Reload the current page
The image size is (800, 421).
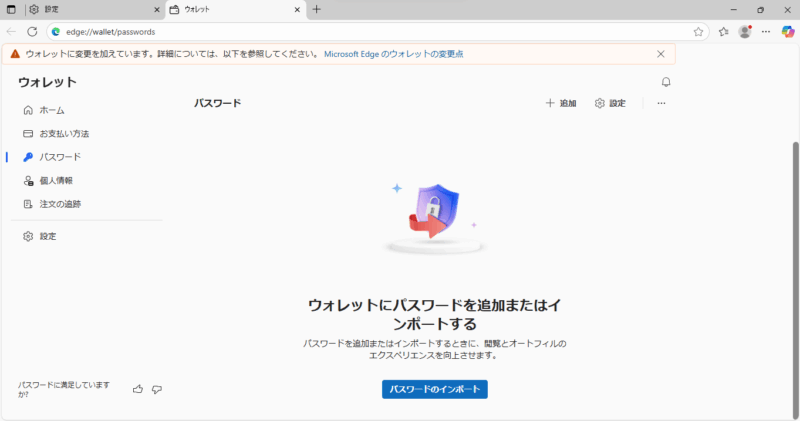(x=32, y=32)
